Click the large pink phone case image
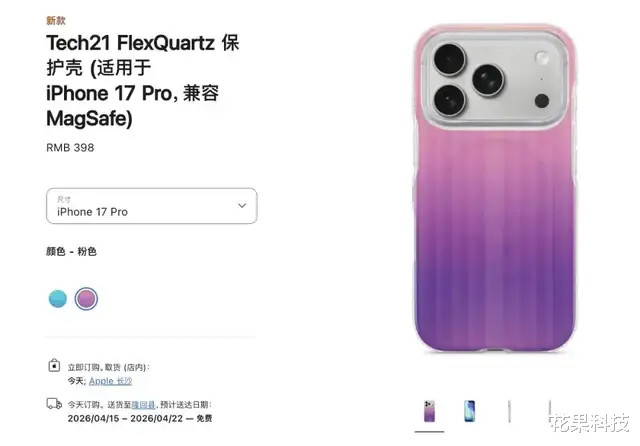This screenshot has width=640, height=446. [x=495, y=189]
